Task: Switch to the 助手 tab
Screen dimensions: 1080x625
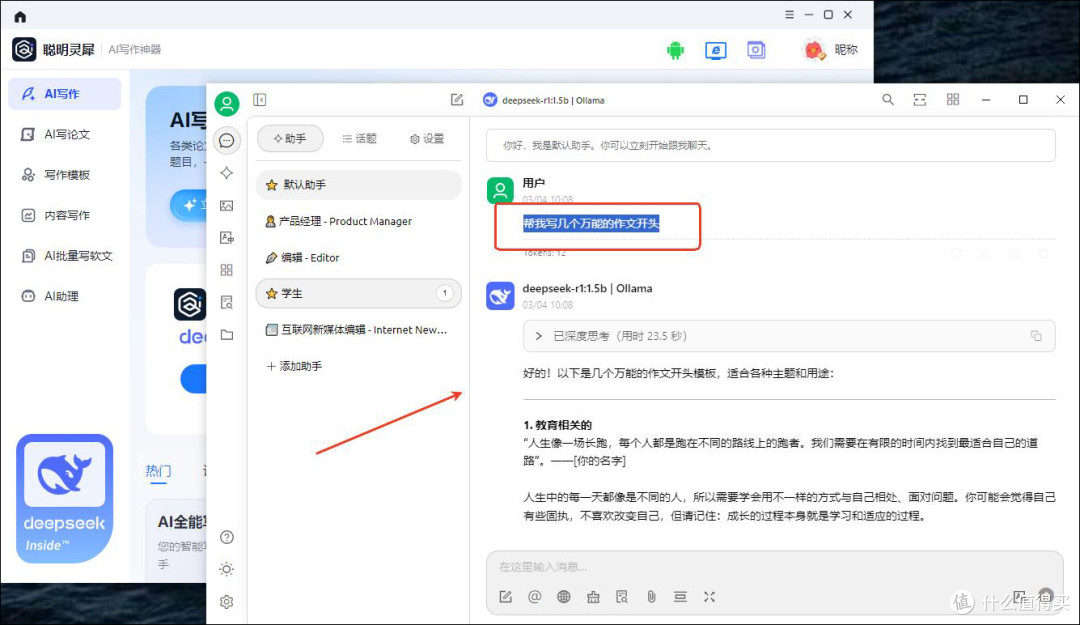Action: click(x=290, y=139)
